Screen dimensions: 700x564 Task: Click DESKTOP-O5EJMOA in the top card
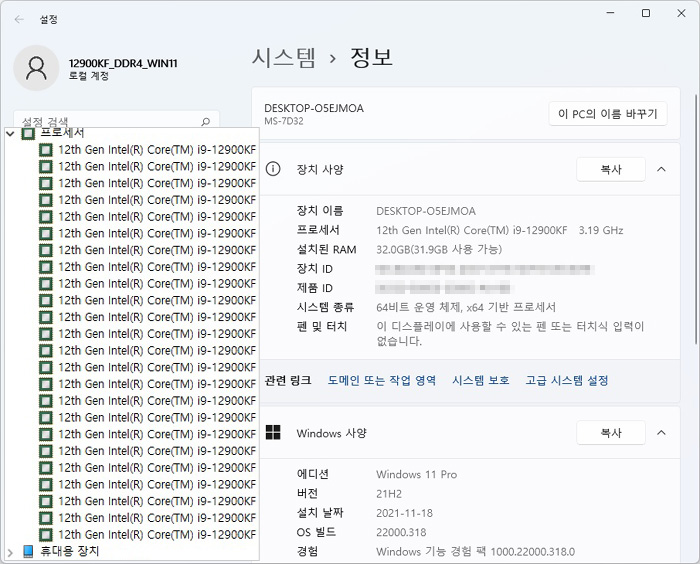pyautogui.click(x=314, y=108)
